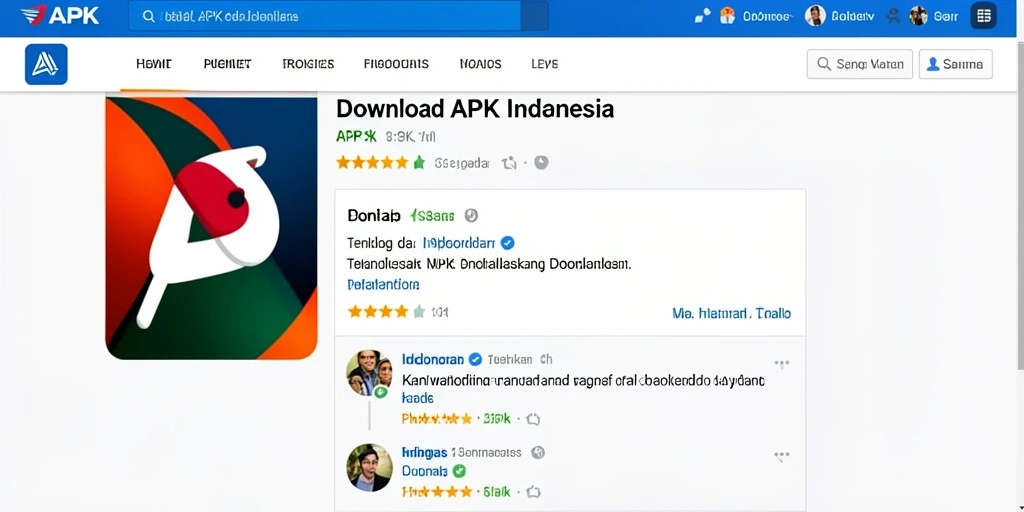Image resolution: width=1024 pixels, height=512 pixels.
Task: Click the 'Gsargadar' text next to the stars
Action: 462,163
